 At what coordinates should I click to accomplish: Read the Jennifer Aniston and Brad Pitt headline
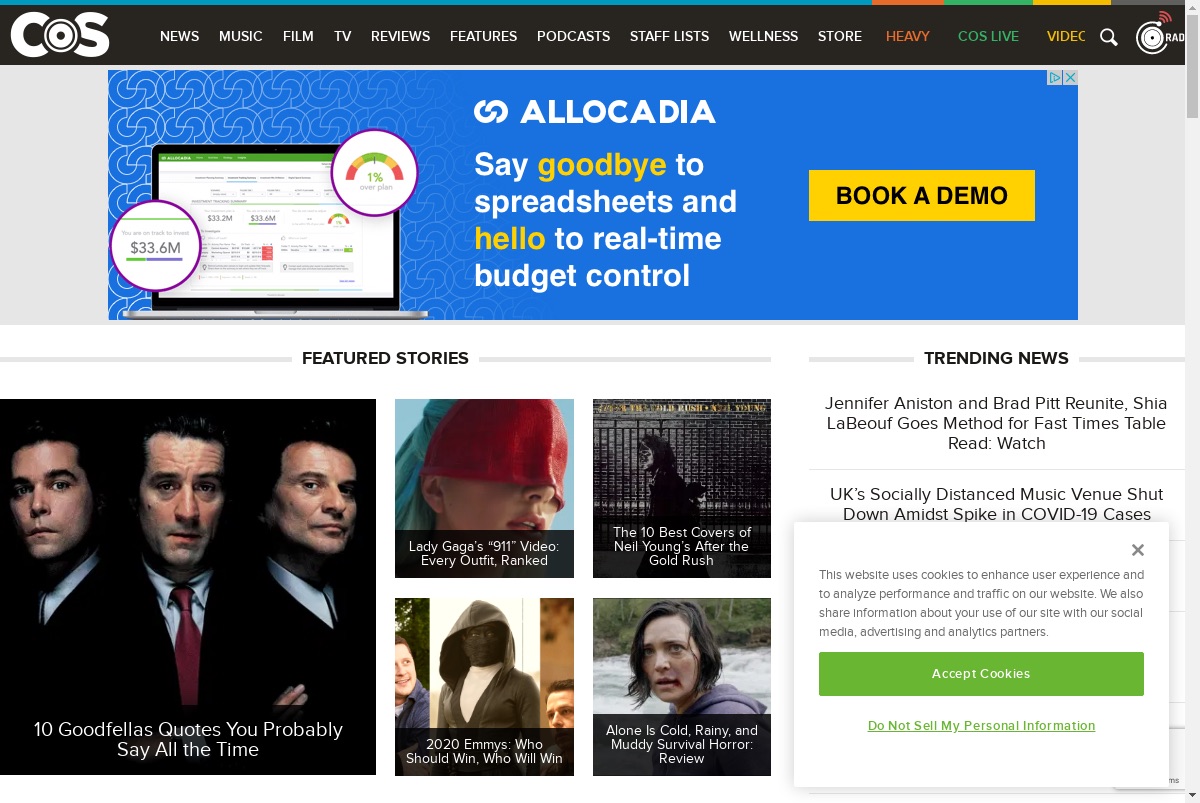pos(996,423)
